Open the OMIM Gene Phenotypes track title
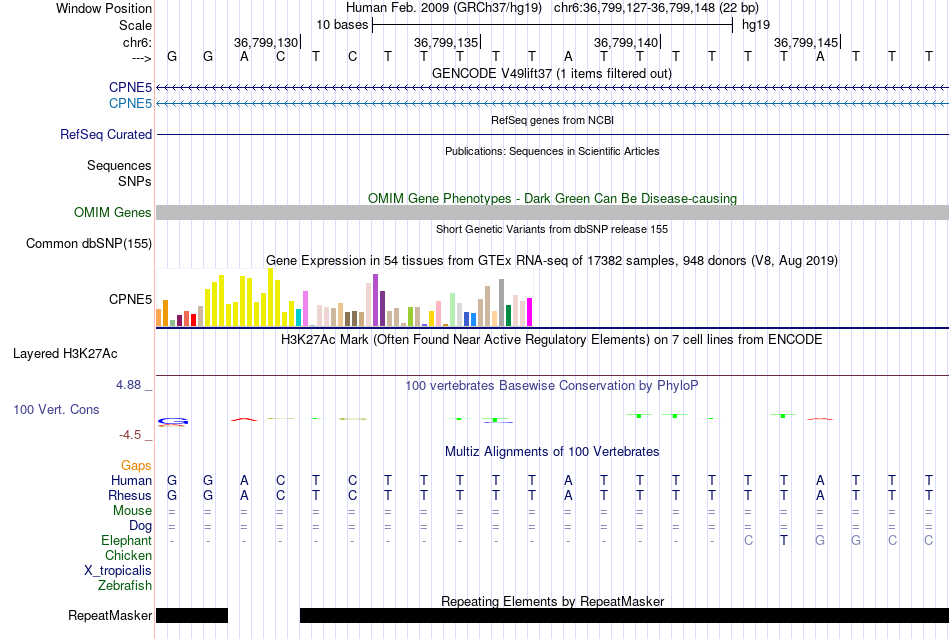 tap(552, 198)
